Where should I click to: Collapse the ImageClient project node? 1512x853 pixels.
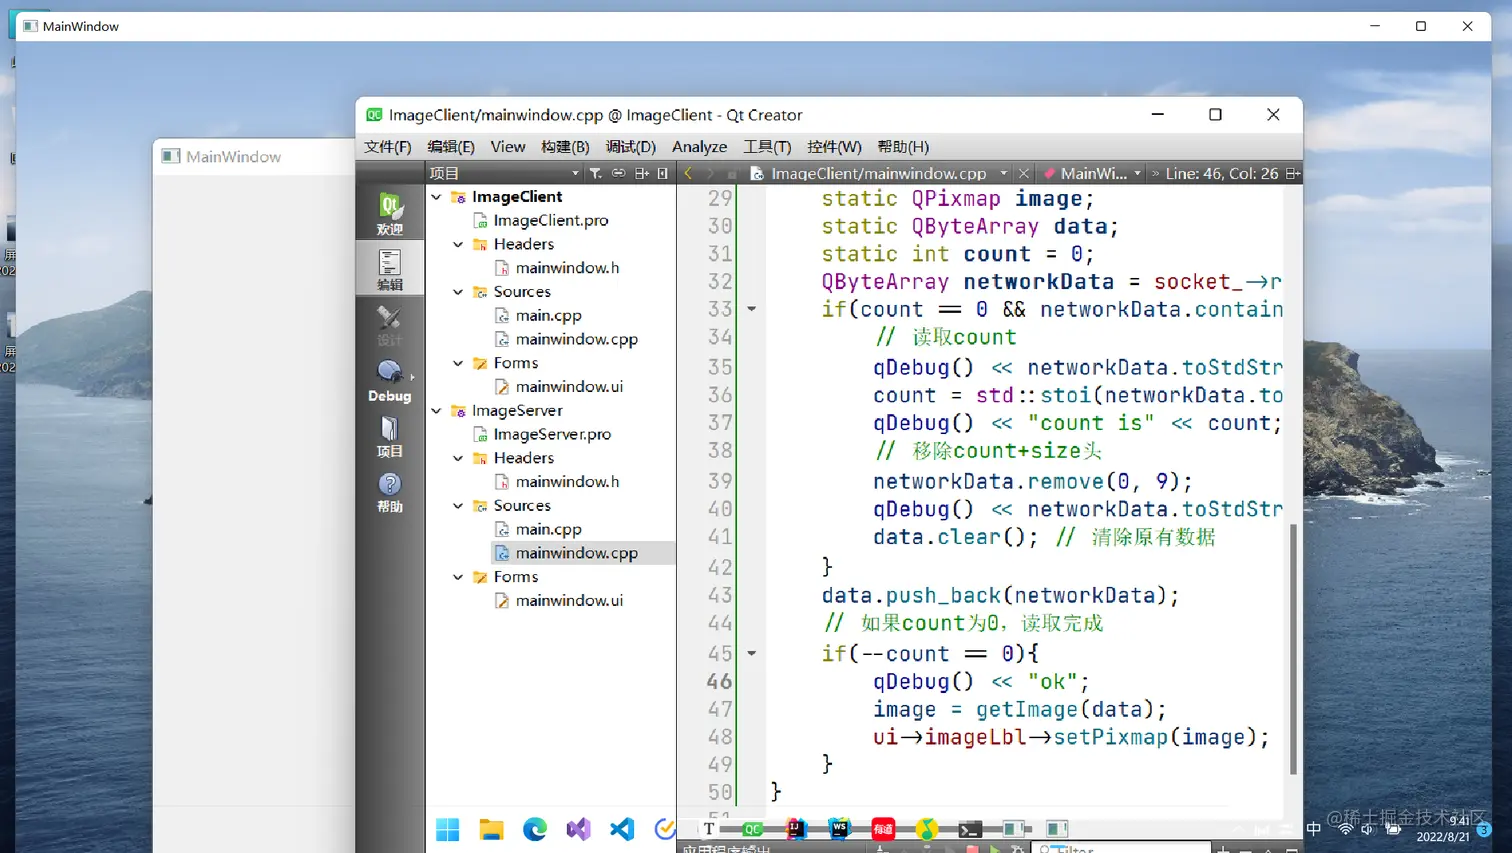[x=437, y=197]
